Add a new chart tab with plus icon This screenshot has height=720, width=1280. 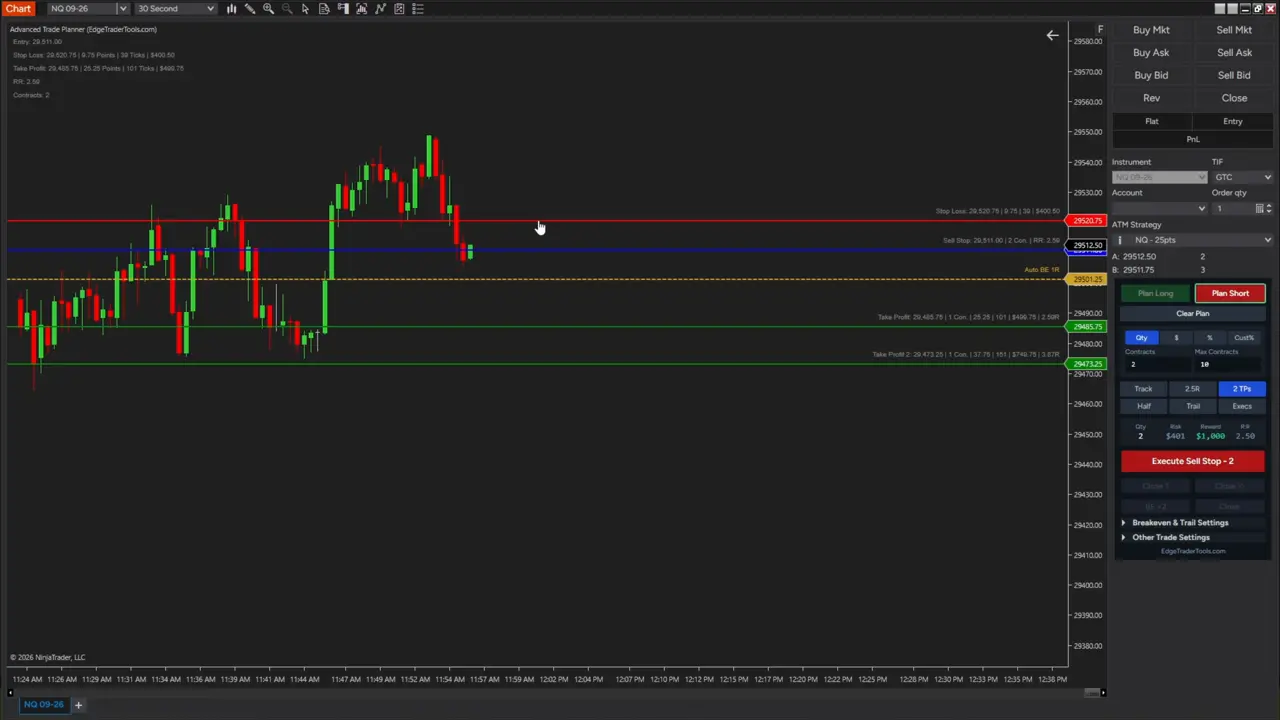pyautogui.click(x=78, y=705)
